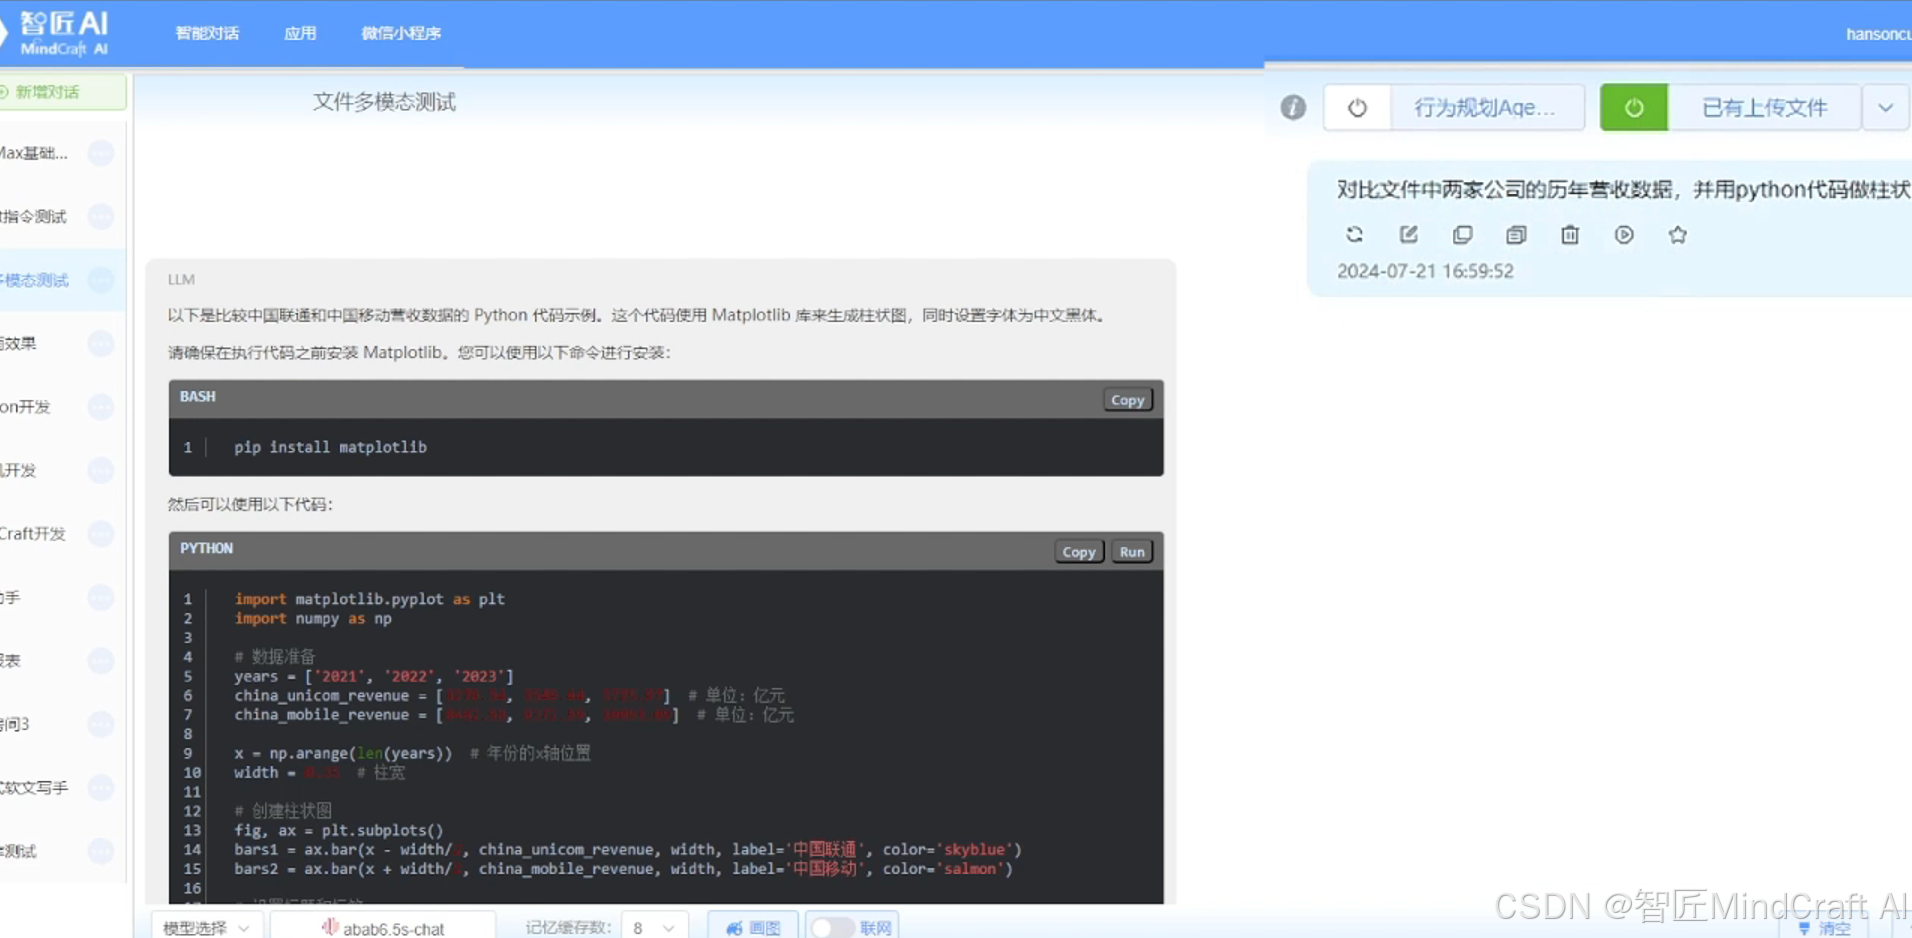Viewport: 1912px width, 938px height.
Task: Select the on开发 conversation in sidebar
Action: click(25, 407)
